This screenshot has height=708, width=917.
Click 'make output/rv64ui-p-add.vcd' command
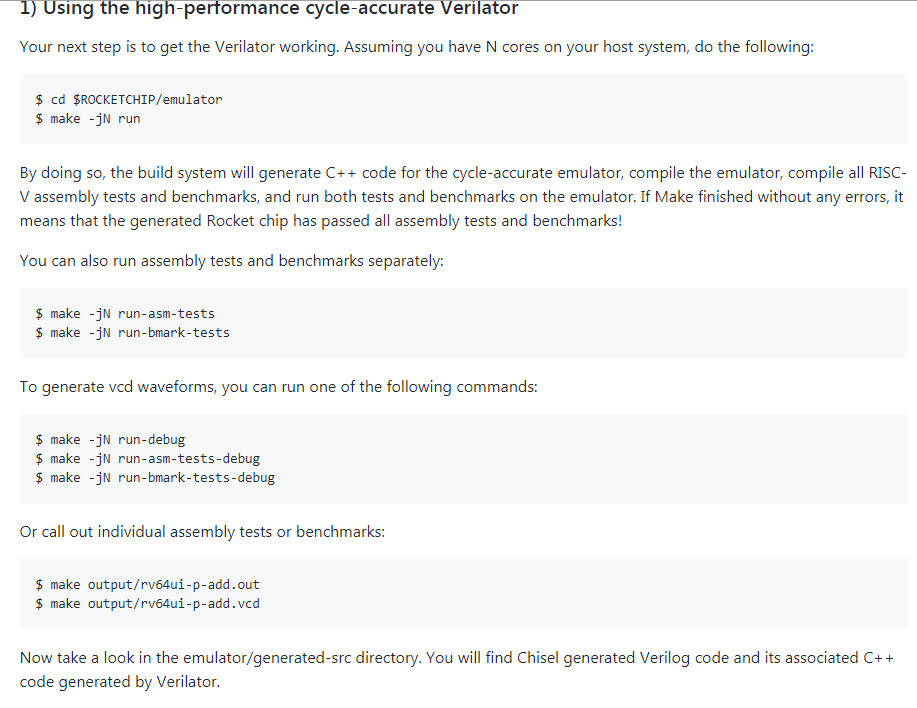(x=147, y=604)
